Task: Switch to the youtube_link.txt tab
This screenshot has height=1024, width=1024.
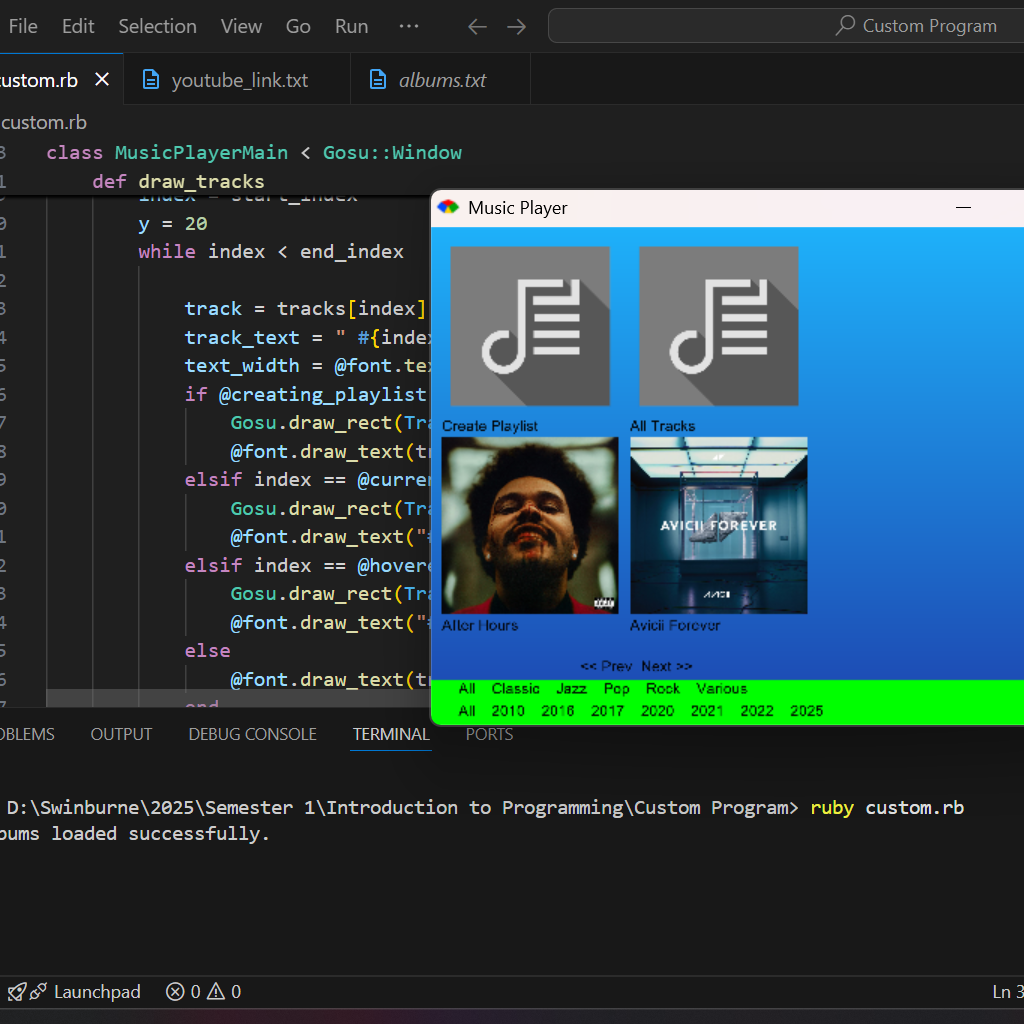Action: pos(236,80)
